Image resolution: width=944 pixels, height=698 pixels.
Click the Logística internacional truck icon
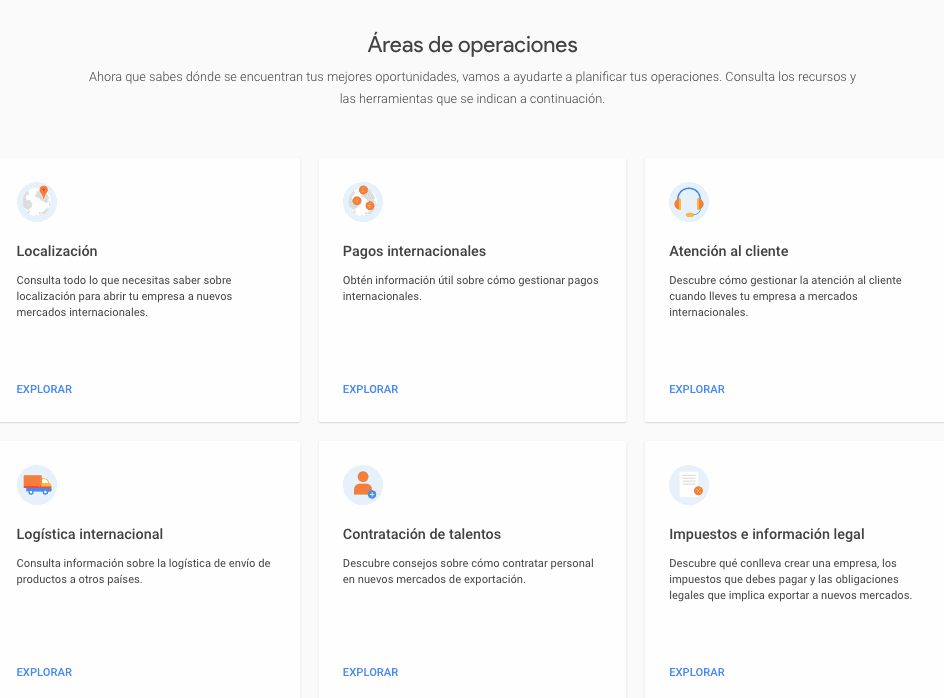[37, 484]
